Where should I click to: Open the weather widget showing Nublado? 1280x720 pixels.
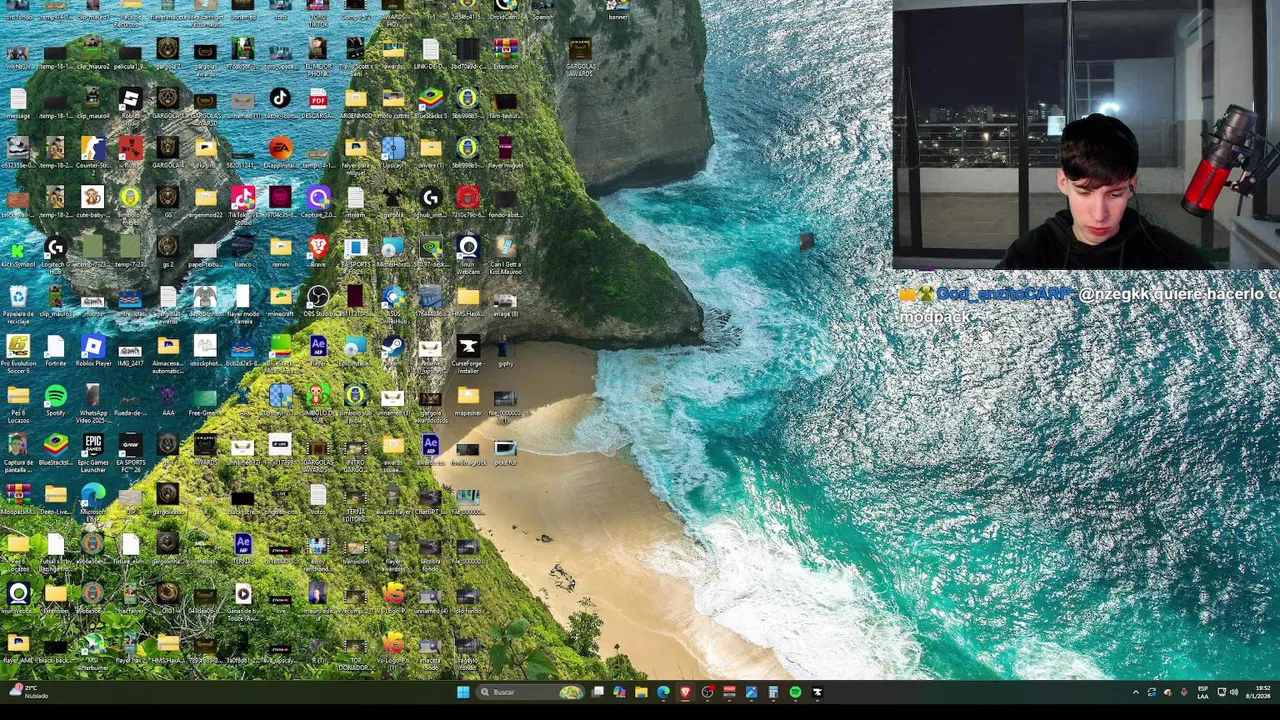[x=28, y=692]
